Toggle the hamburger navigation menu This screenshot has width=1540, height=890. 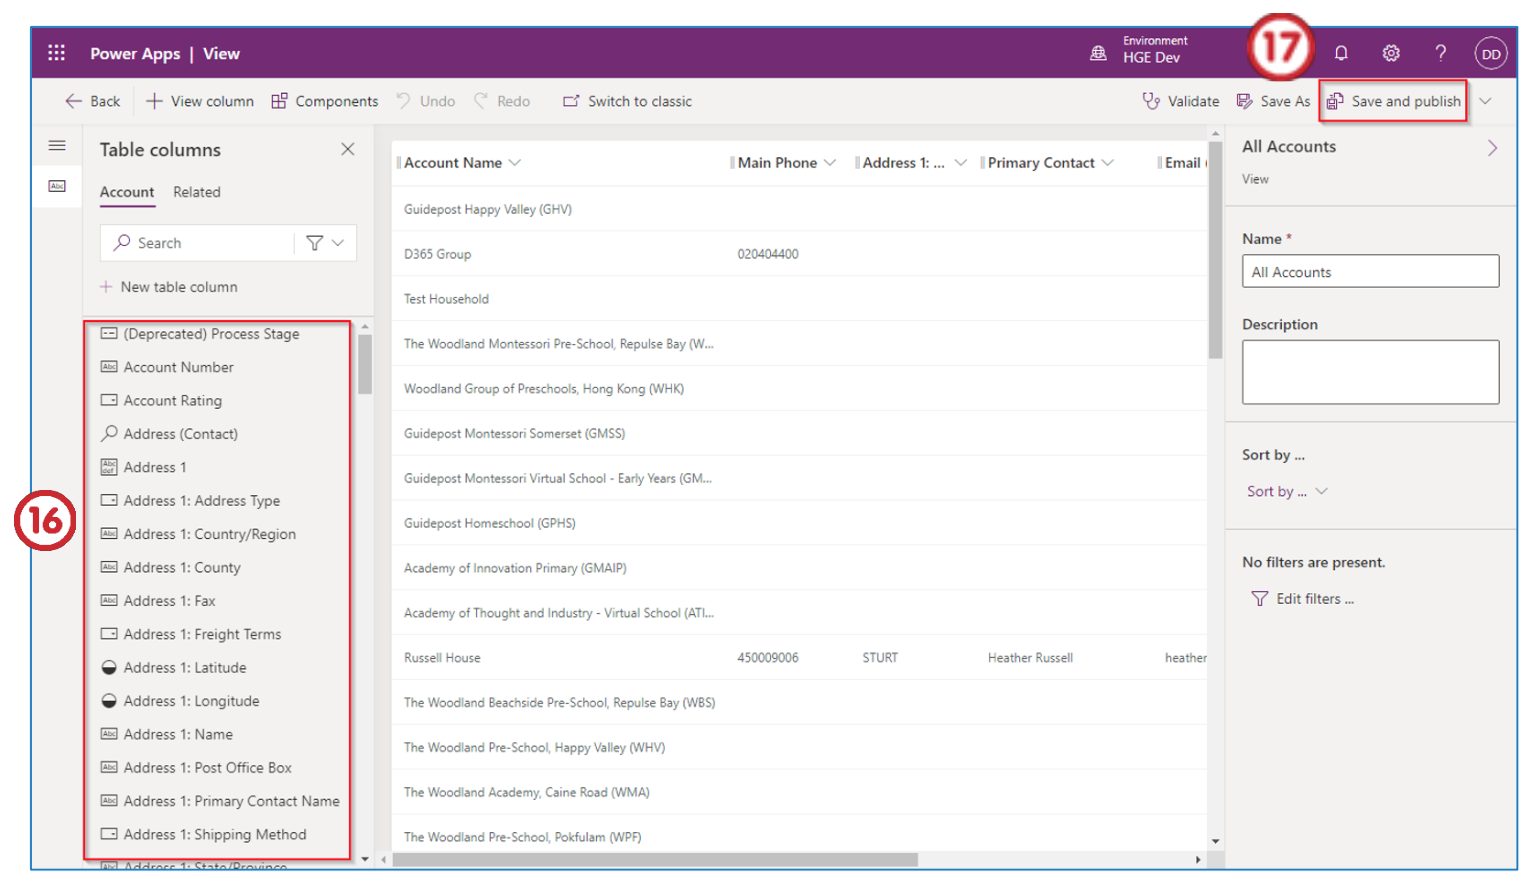[57, 146]
